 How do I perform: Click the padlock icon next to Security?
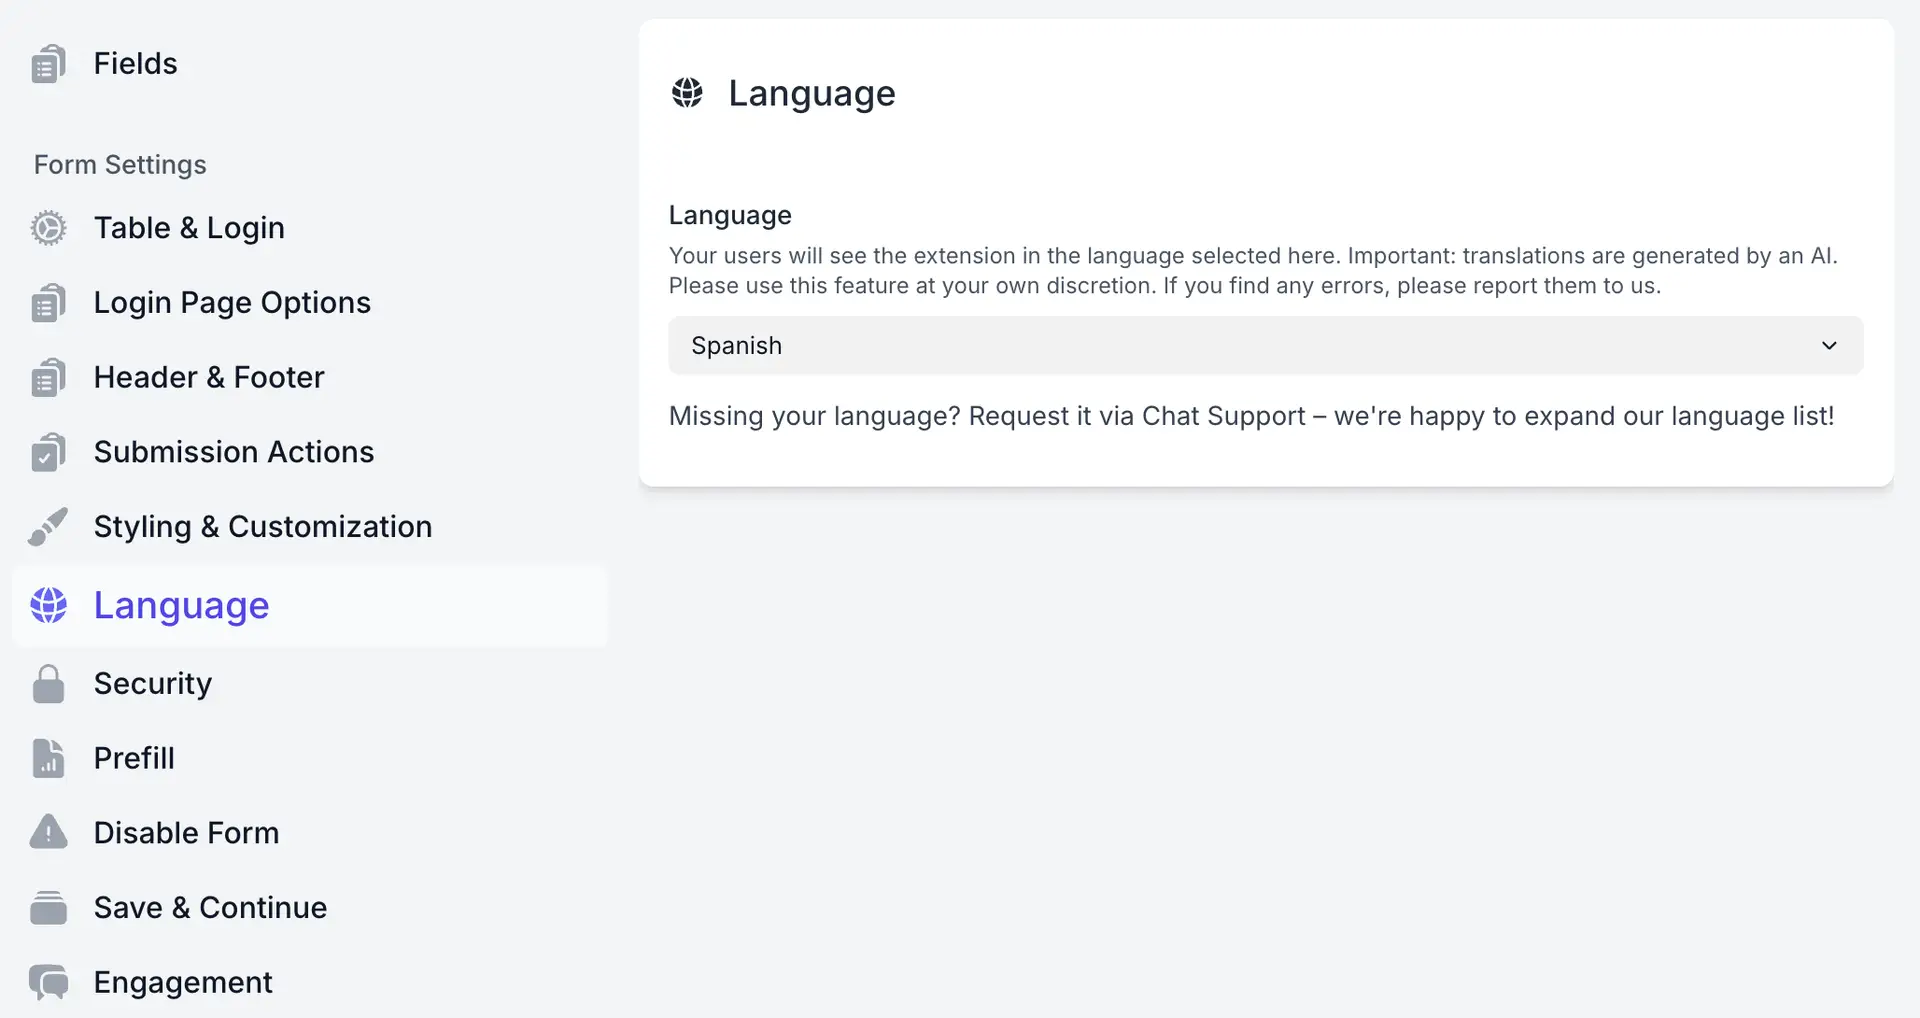[48, 684]
